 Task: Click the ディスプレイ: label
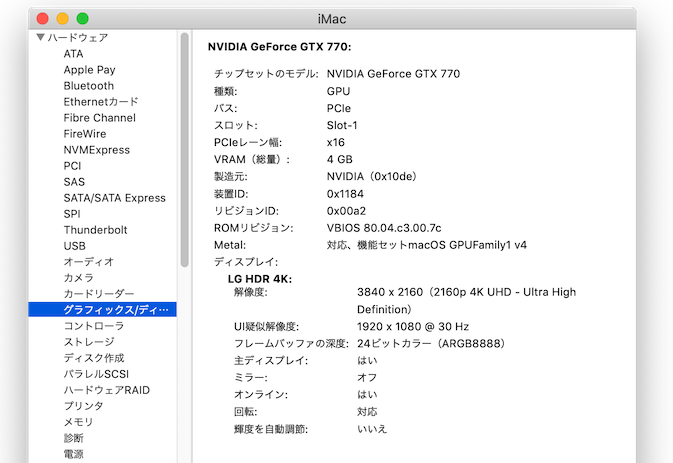click(x=246, y=262)
